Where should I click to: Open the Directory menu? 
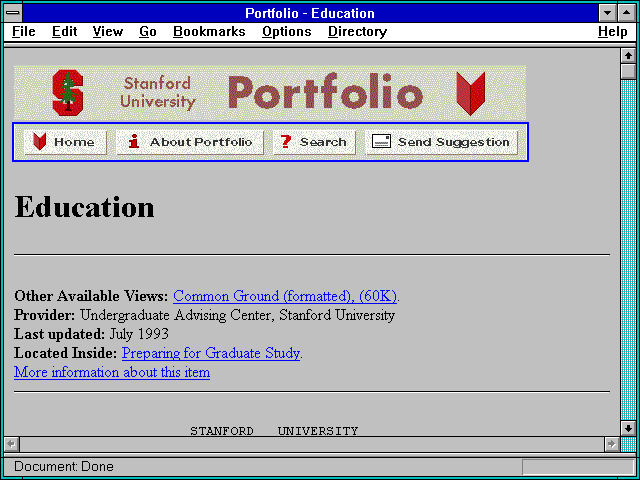click(358, 31)
